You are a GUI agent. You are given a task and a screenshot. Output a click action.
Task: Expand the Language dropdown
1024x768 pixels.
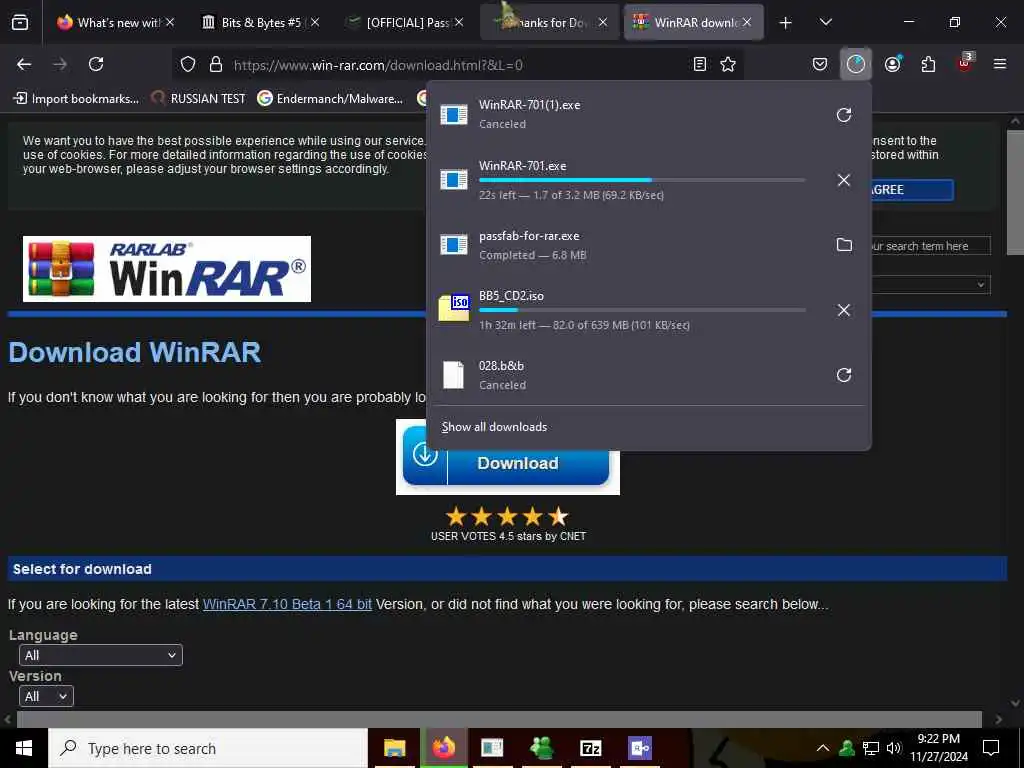pos(101,655)
